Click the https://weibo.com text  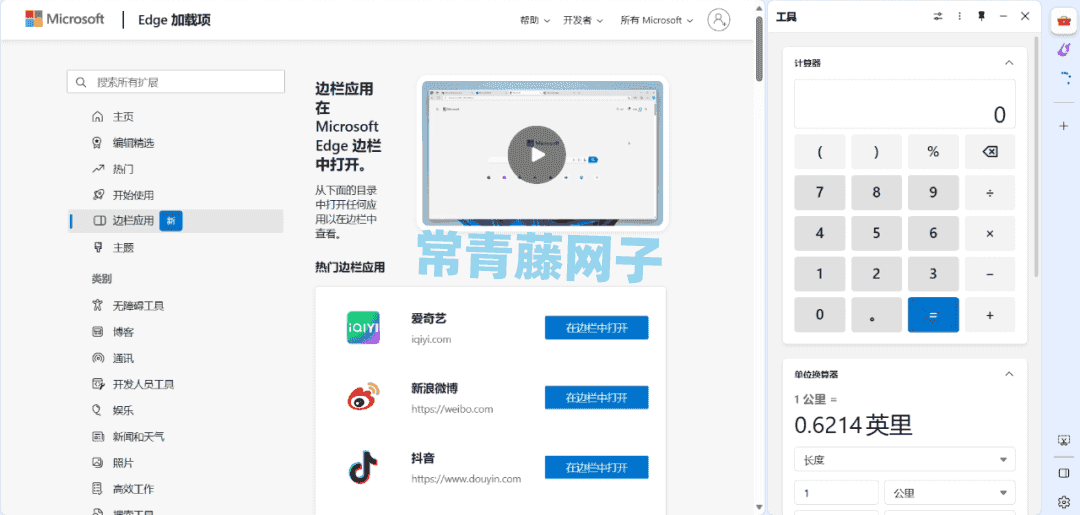452,409
